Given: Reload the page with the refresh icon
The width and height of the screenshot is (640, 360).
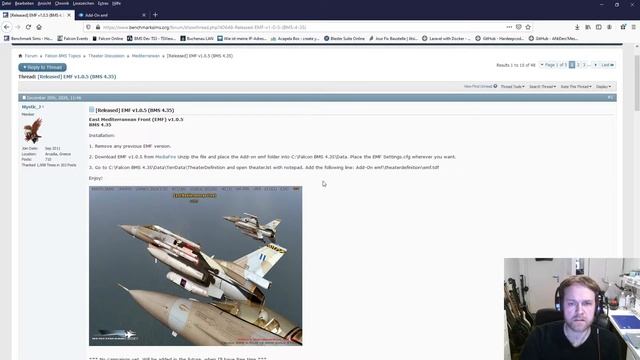Looking at the screenshot, I should (x=28, y=27).
